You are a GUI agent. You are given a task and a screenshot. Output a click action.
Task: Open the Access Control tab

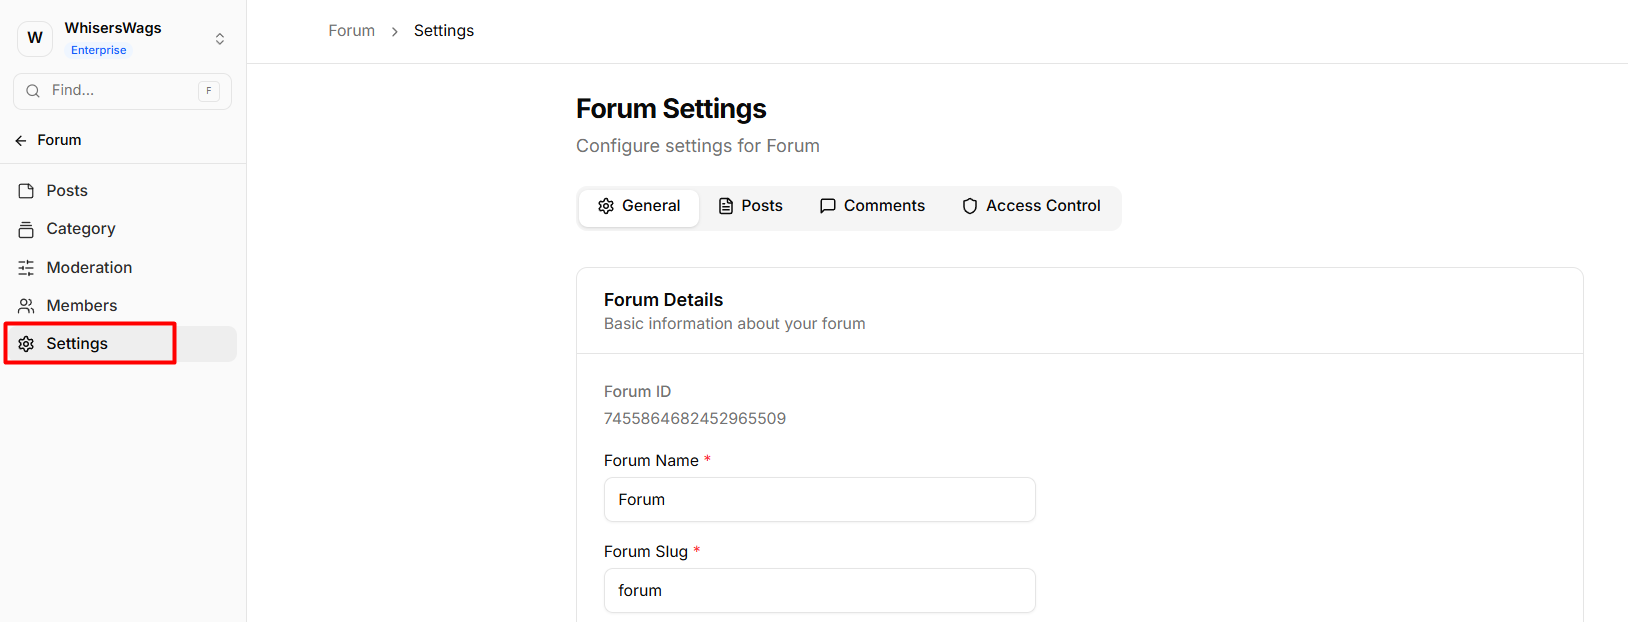(1031, 206)
